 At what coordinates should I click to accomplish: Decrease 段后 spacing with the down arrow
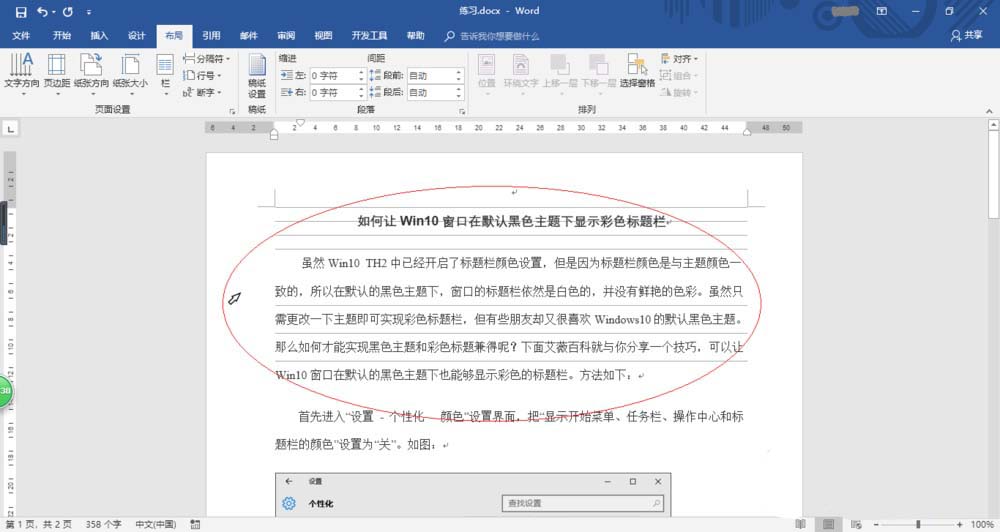[459, 96]
